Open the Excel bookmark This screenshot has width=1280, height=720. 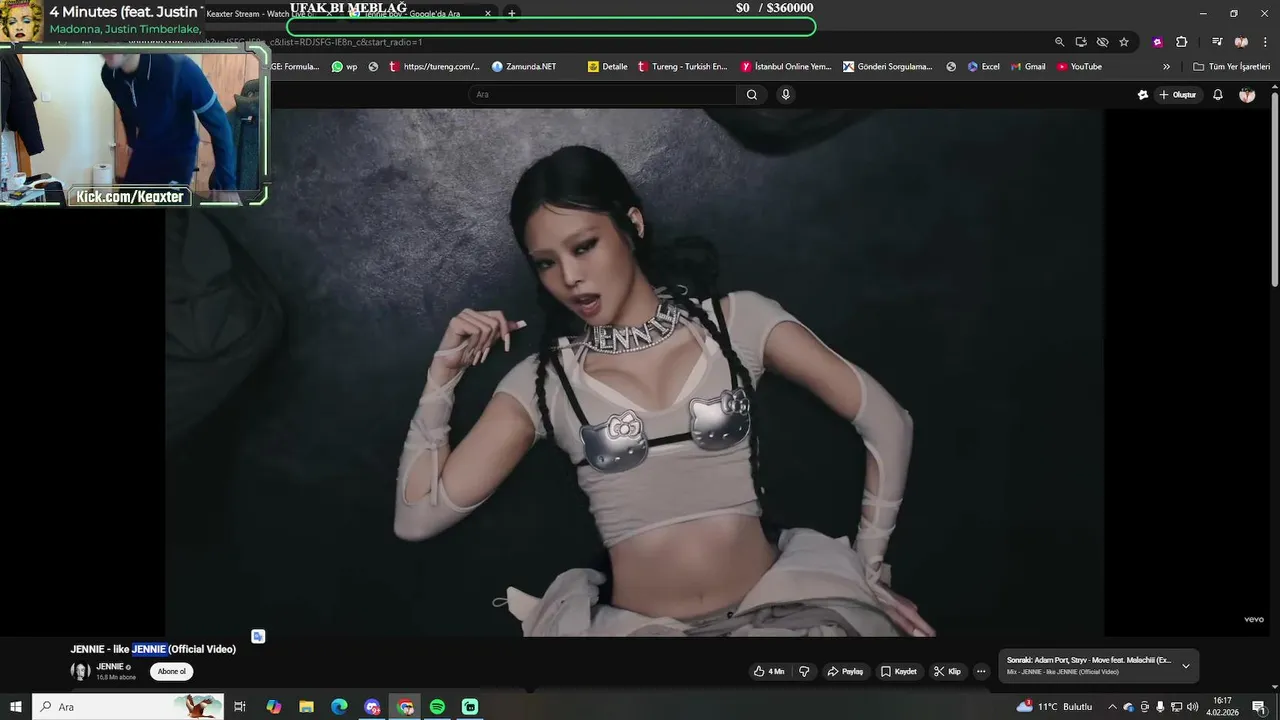pyautogui.click(x=983, y=67)
